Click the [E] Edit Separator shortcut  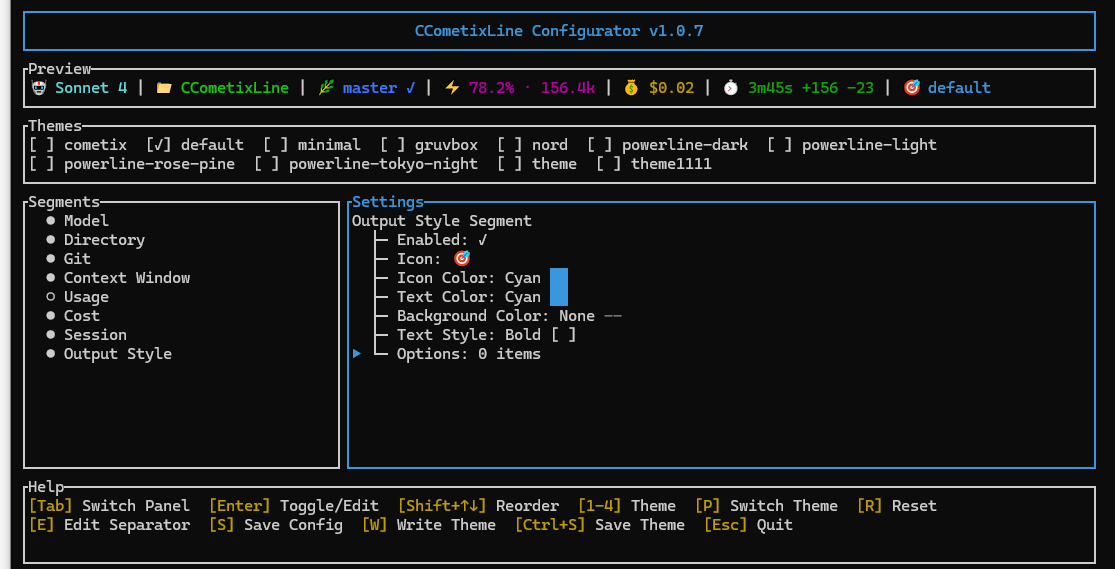[x=110, y=525]
